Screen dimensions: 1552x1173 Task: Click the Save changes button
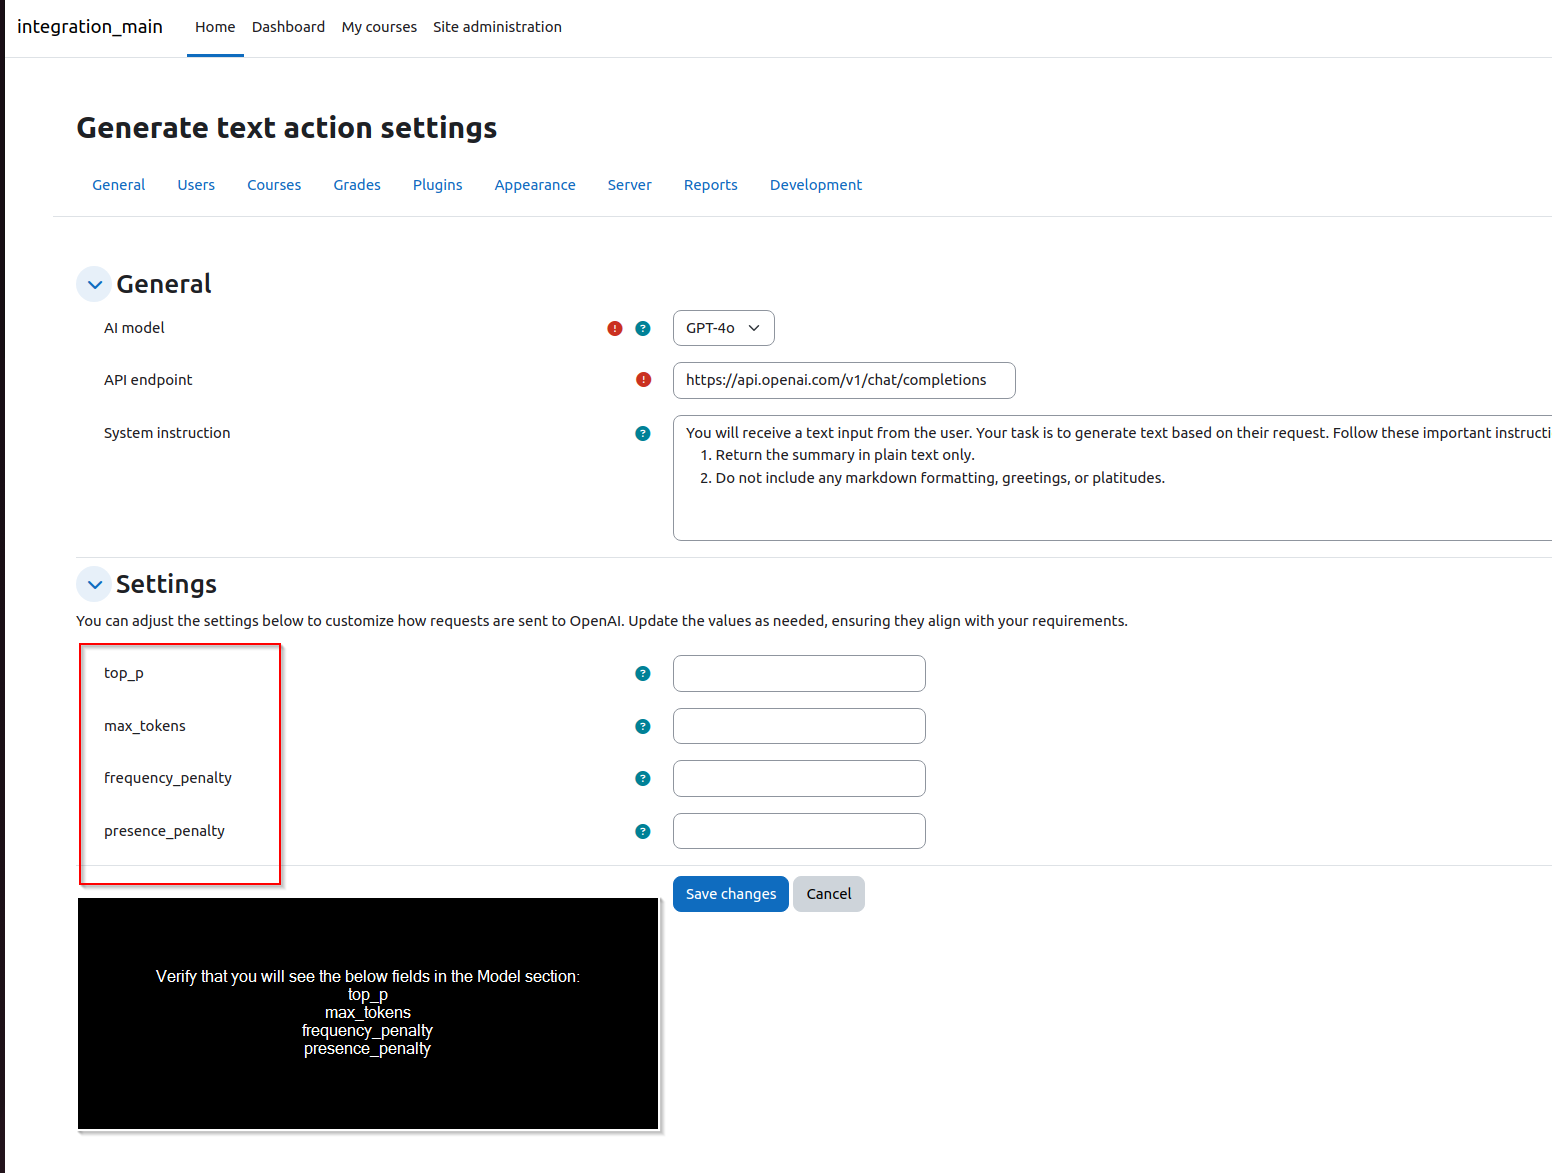tap(730, 894)
